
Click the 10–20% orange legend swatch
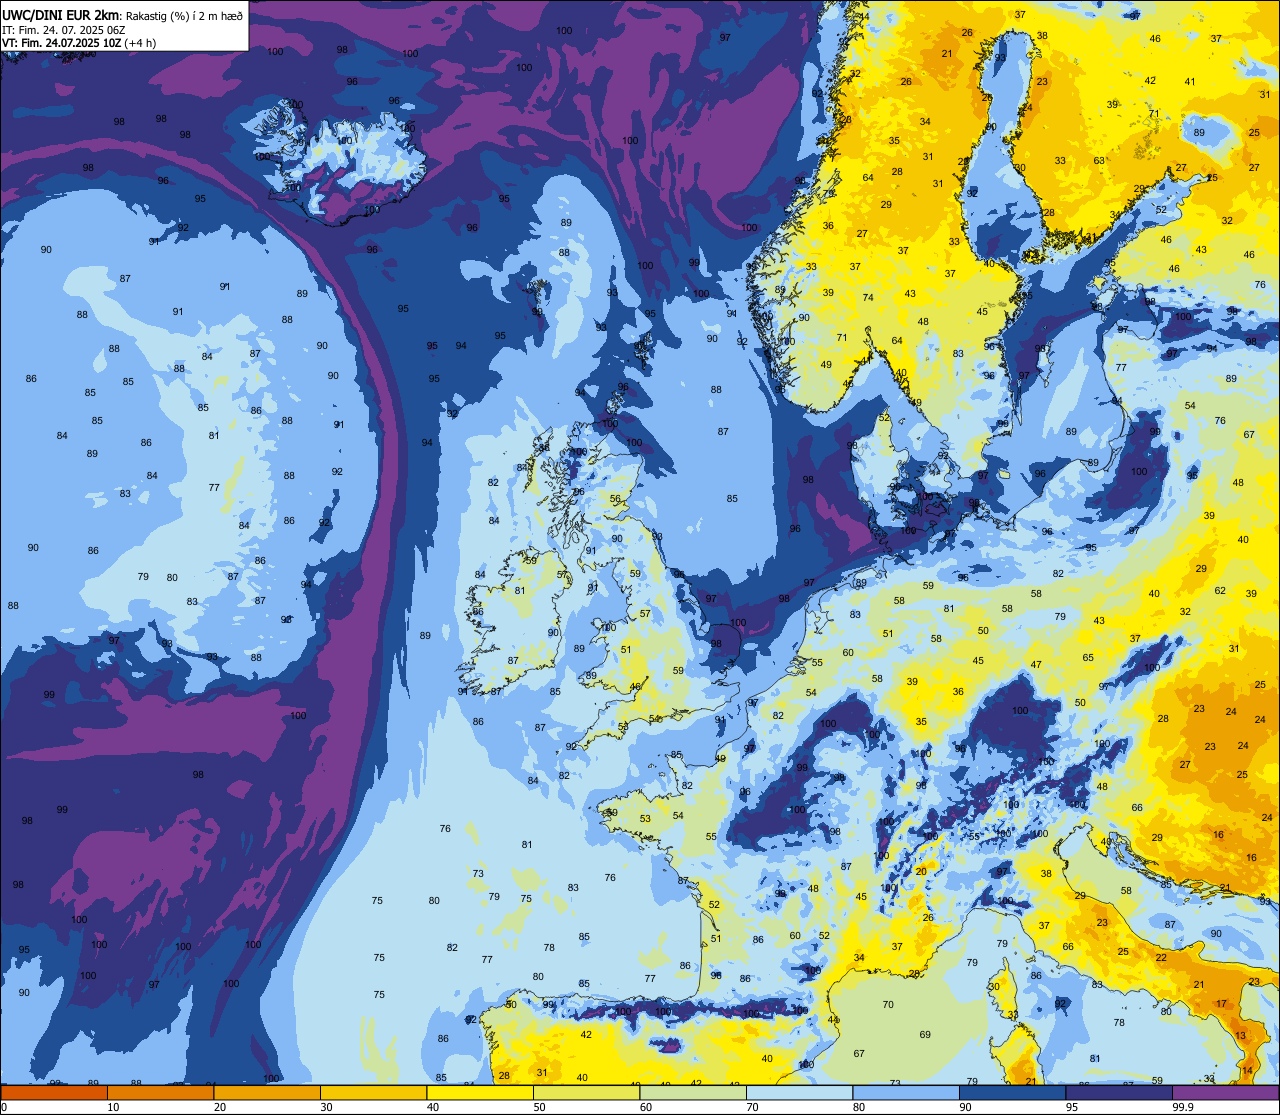coord(160,1092)
